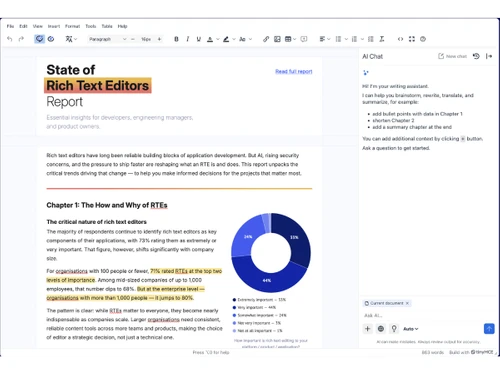Click the Help icon in the toolbar
The image size is (500, 375).
point(423,39)
